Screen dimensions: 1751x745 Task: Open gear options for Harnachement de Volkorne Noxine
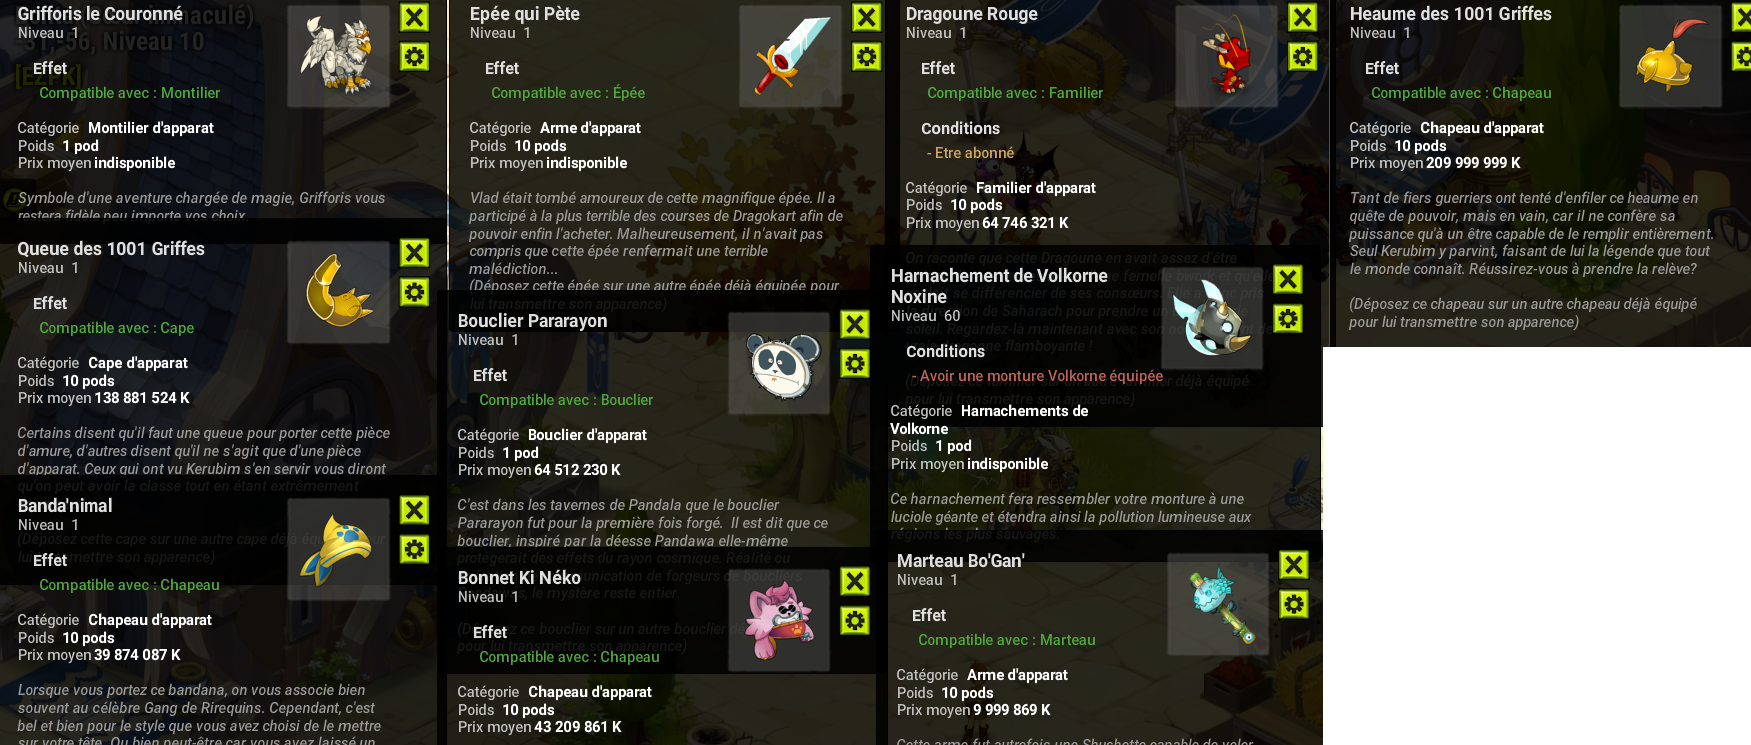click(x=1288, y=319)
